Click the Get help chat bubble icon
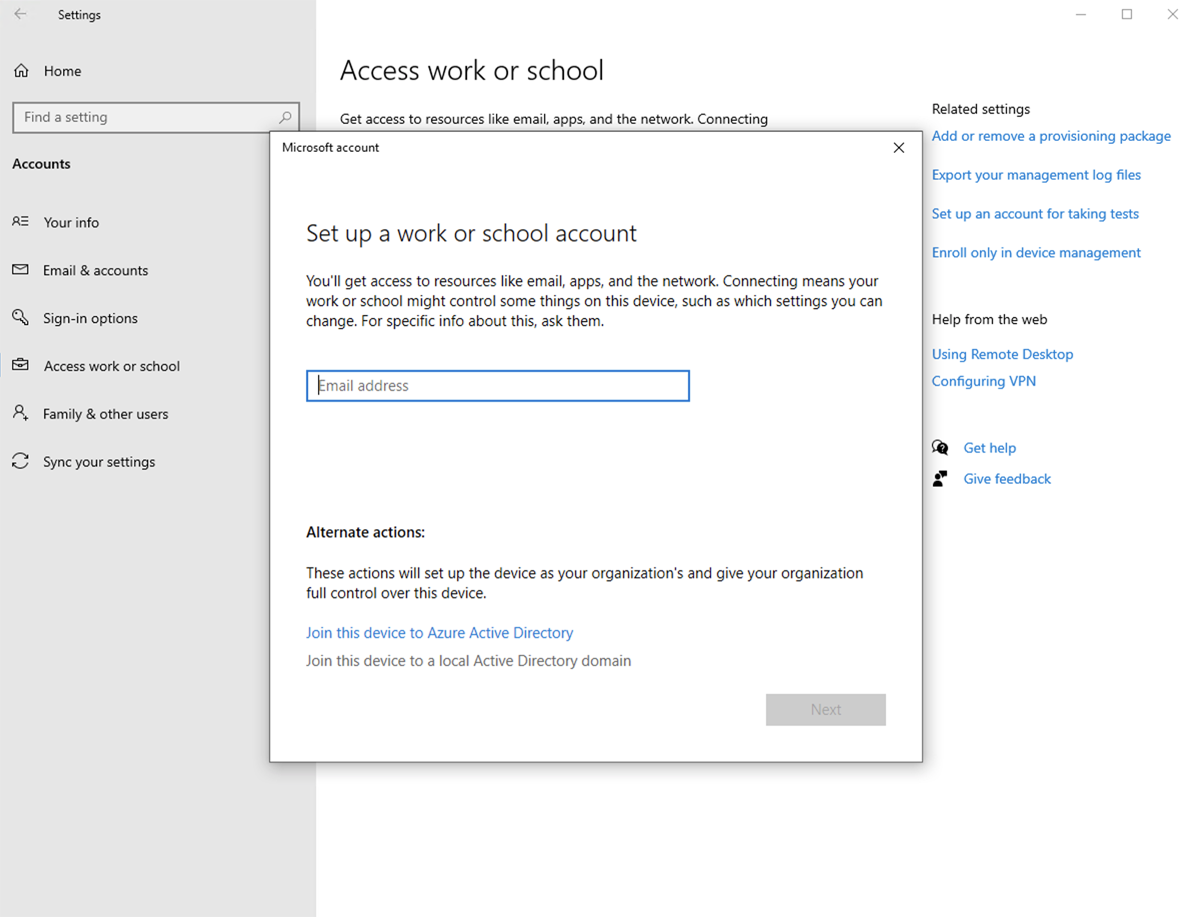 pos(940,447)
